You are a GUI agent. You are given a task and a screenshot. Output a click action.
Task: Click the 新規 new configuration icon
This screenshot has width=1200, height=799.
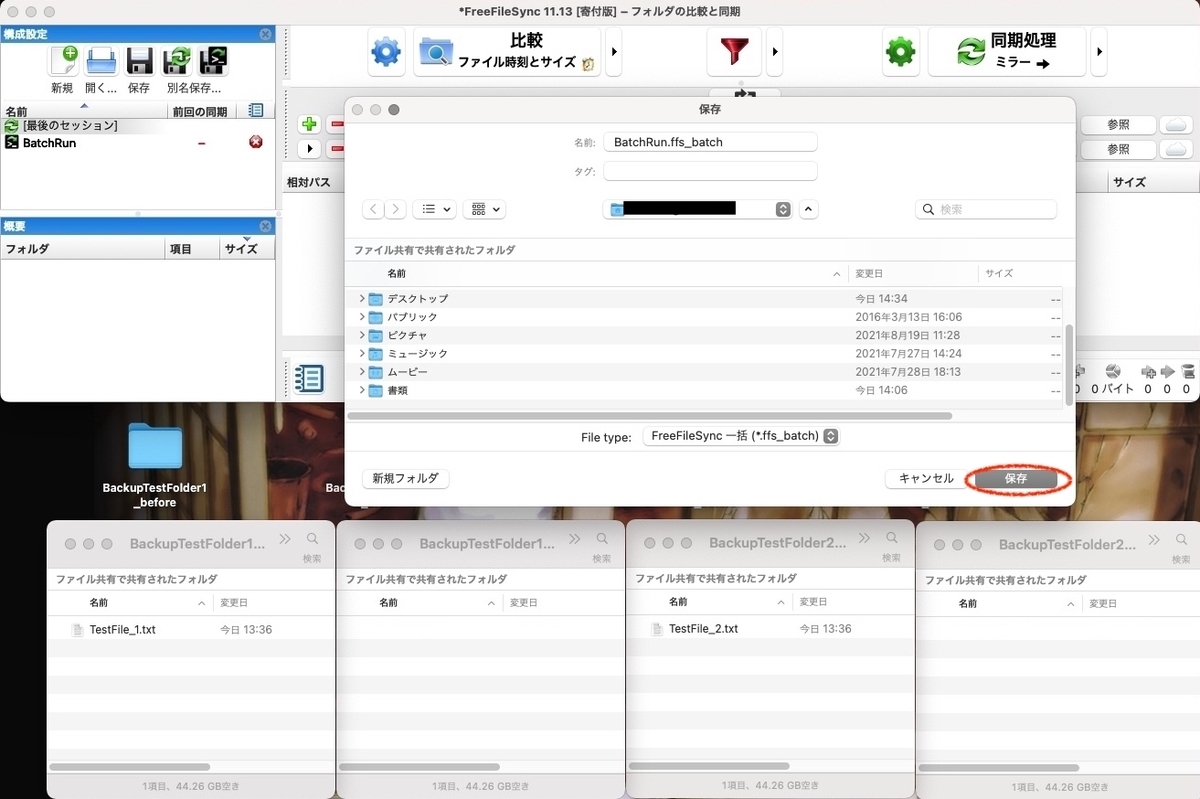(x=62, y=60)
